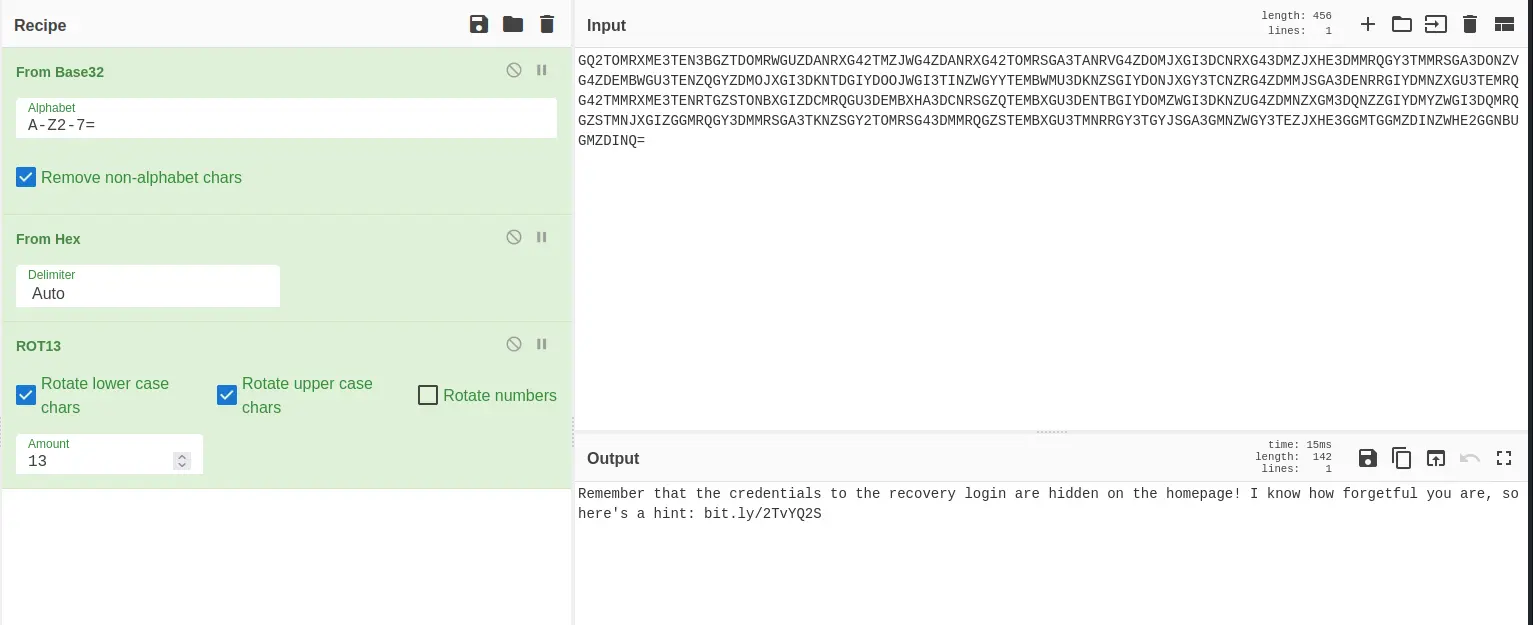The image size is (1533, 625).
Task: Undo switch icon in Output bar
Action: pos(1470,459)
